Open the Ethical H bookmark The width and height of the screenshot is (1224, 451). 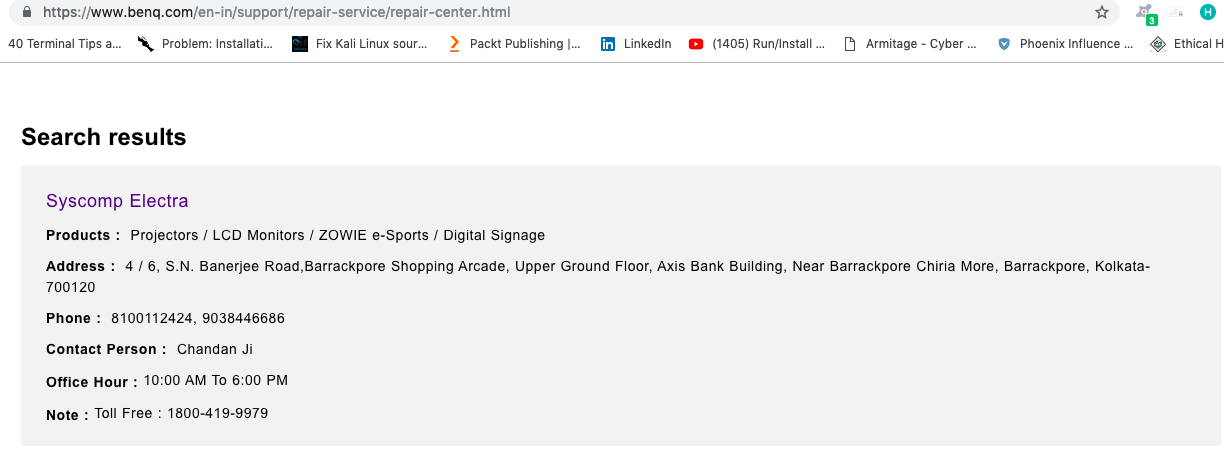tap(1187, 44)
